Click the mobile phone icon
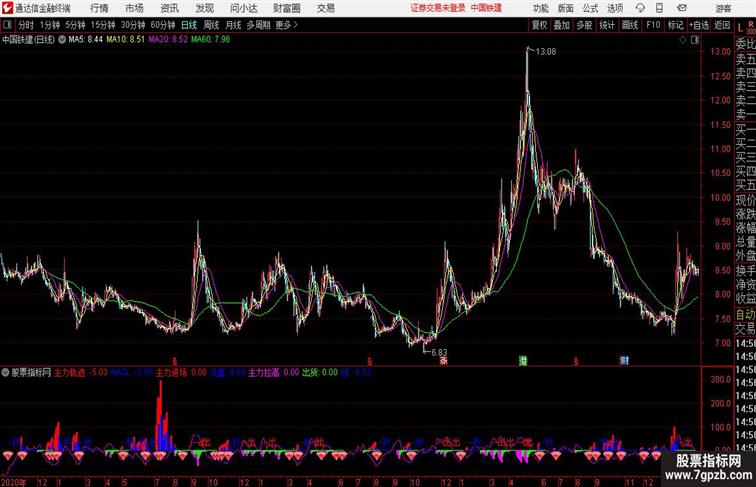 (659, 8)
